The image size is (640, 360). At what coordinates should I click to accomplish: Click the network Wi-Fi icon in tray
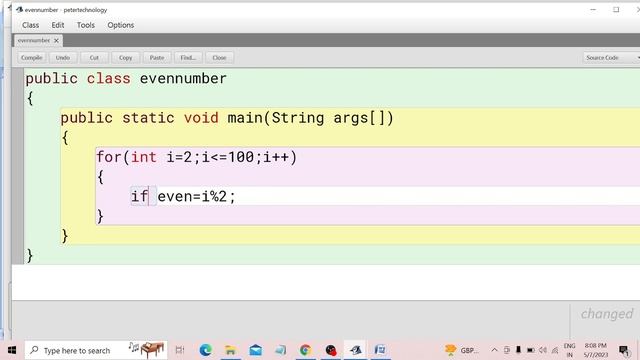click(x=555, y=350)
